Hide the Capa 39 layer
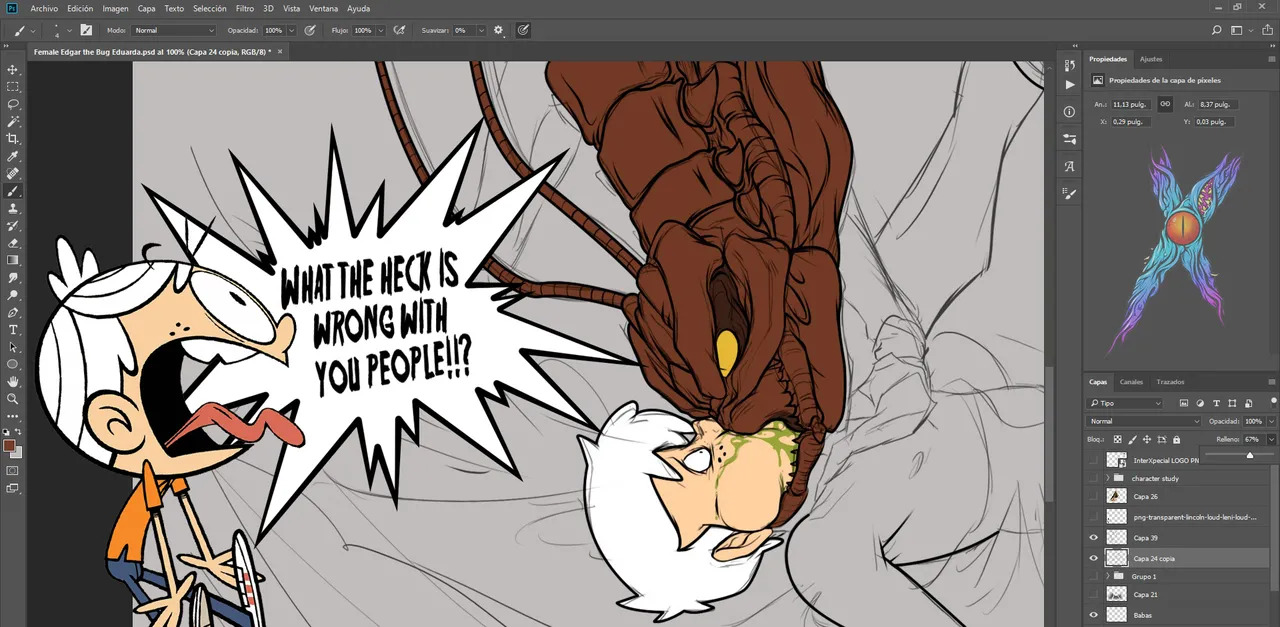This screenshot has width=1280, height=627. point(1093,538)
